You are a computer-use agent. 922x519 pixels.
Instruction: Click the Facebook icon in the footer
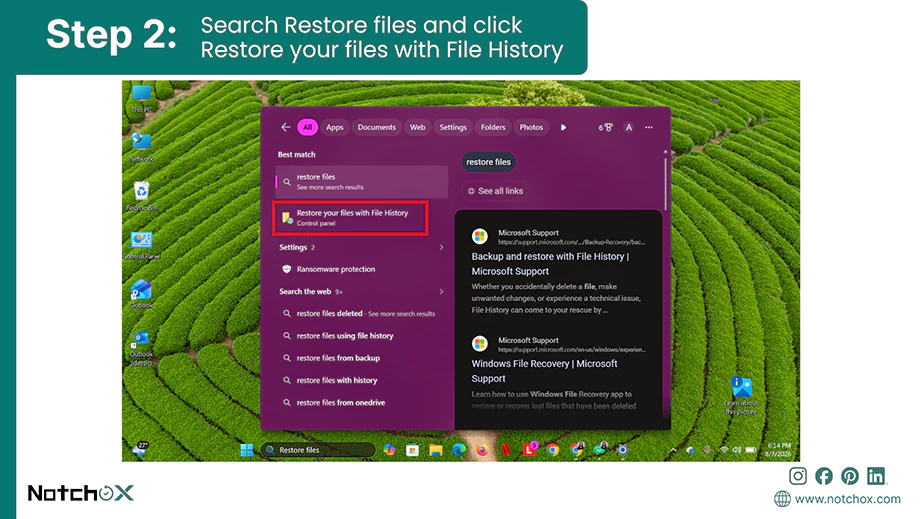pyautogui.click(x=824, y=476)
